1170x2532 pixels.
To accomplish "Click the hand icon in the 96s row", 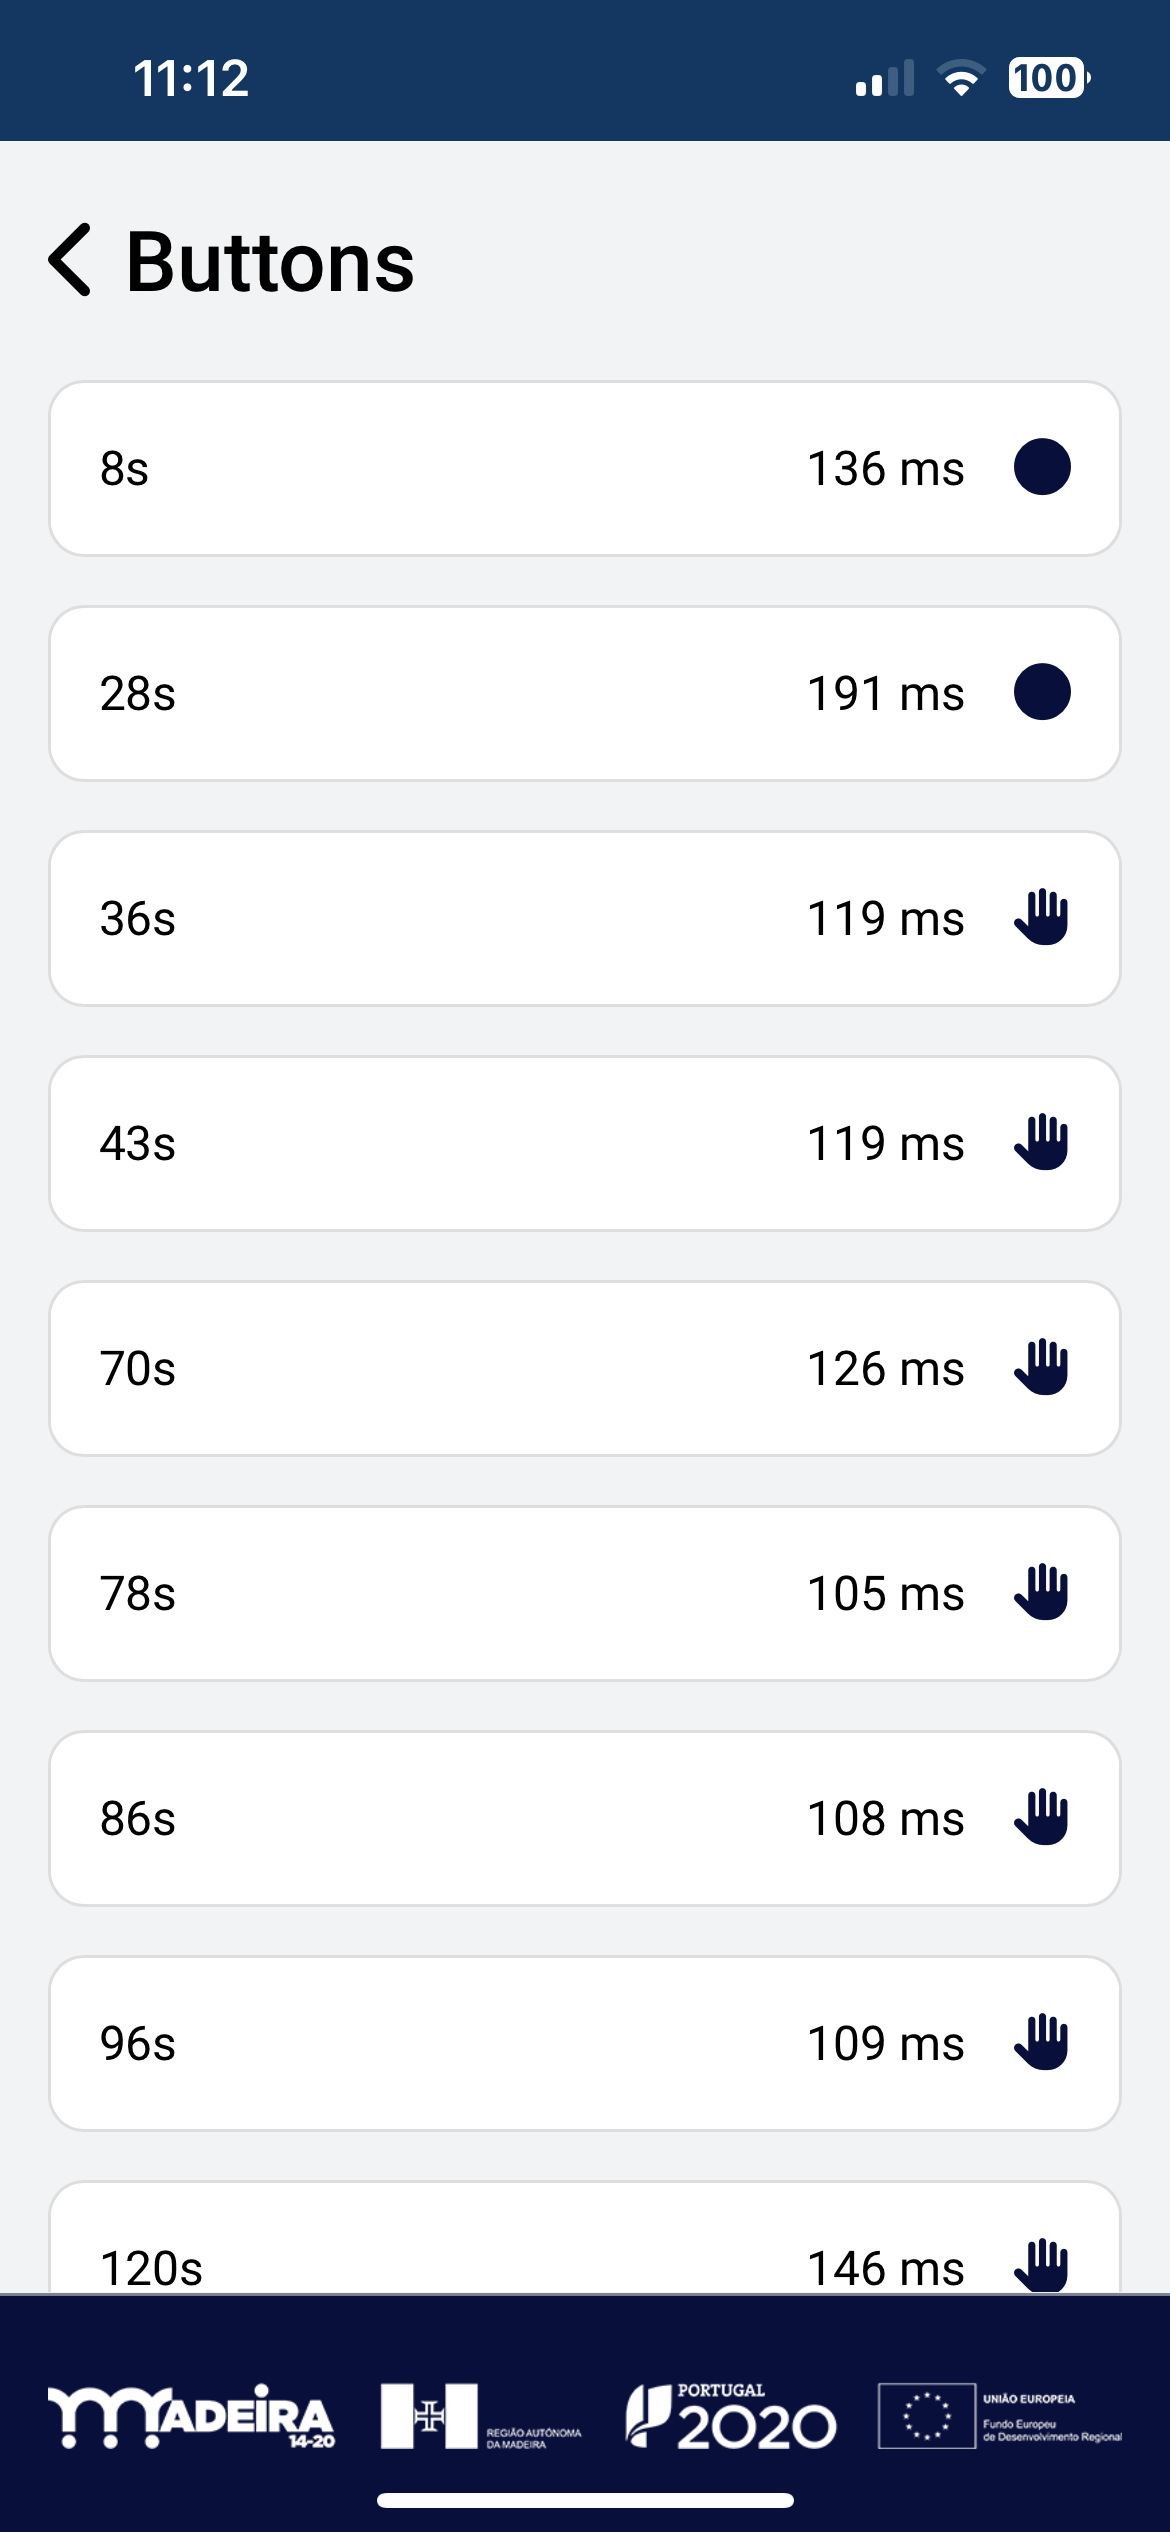I will tap(1042, 2042).
